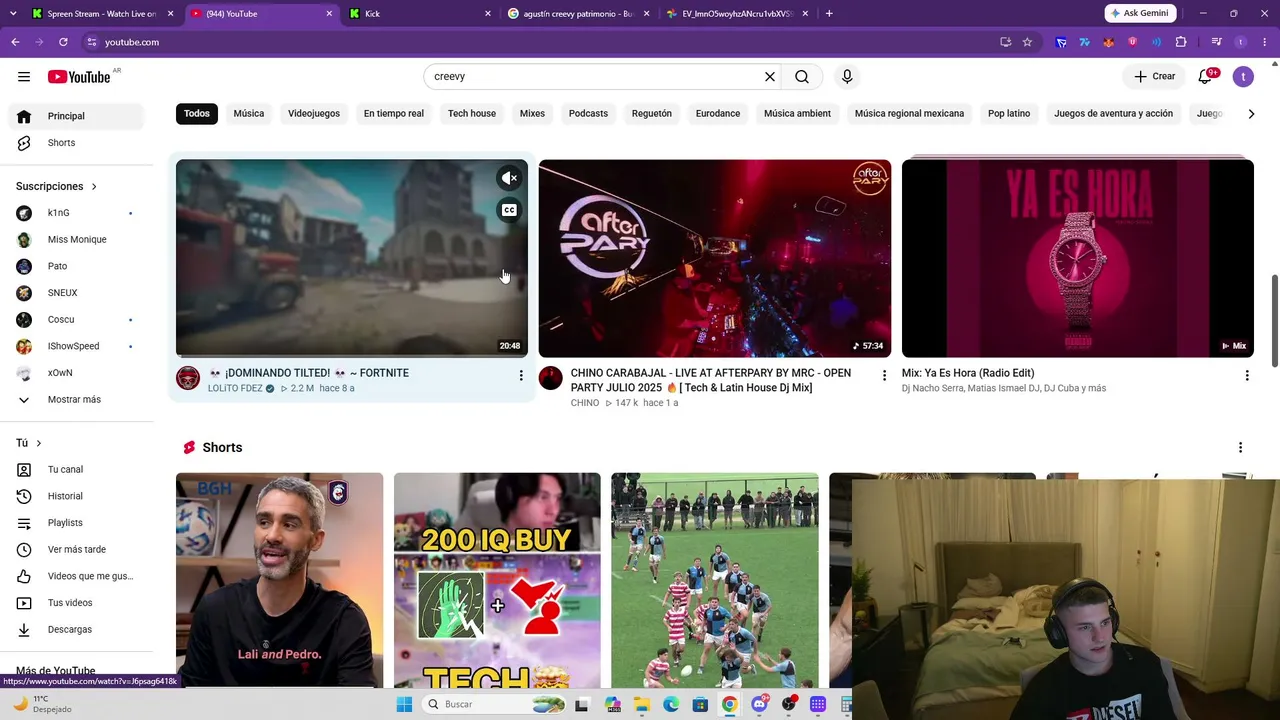Viewport: 1280px width, 720px height.
Task: Select the Reguetón filter chip
Action: coord(652,113)
